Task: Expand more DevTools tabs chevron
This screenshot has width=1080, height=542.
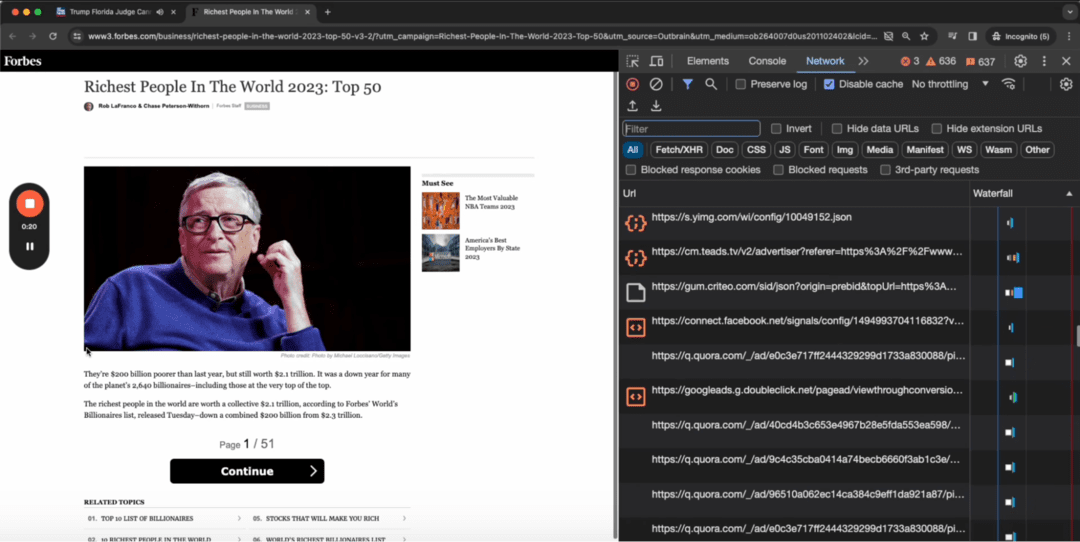Action: (x=864, y=61)
